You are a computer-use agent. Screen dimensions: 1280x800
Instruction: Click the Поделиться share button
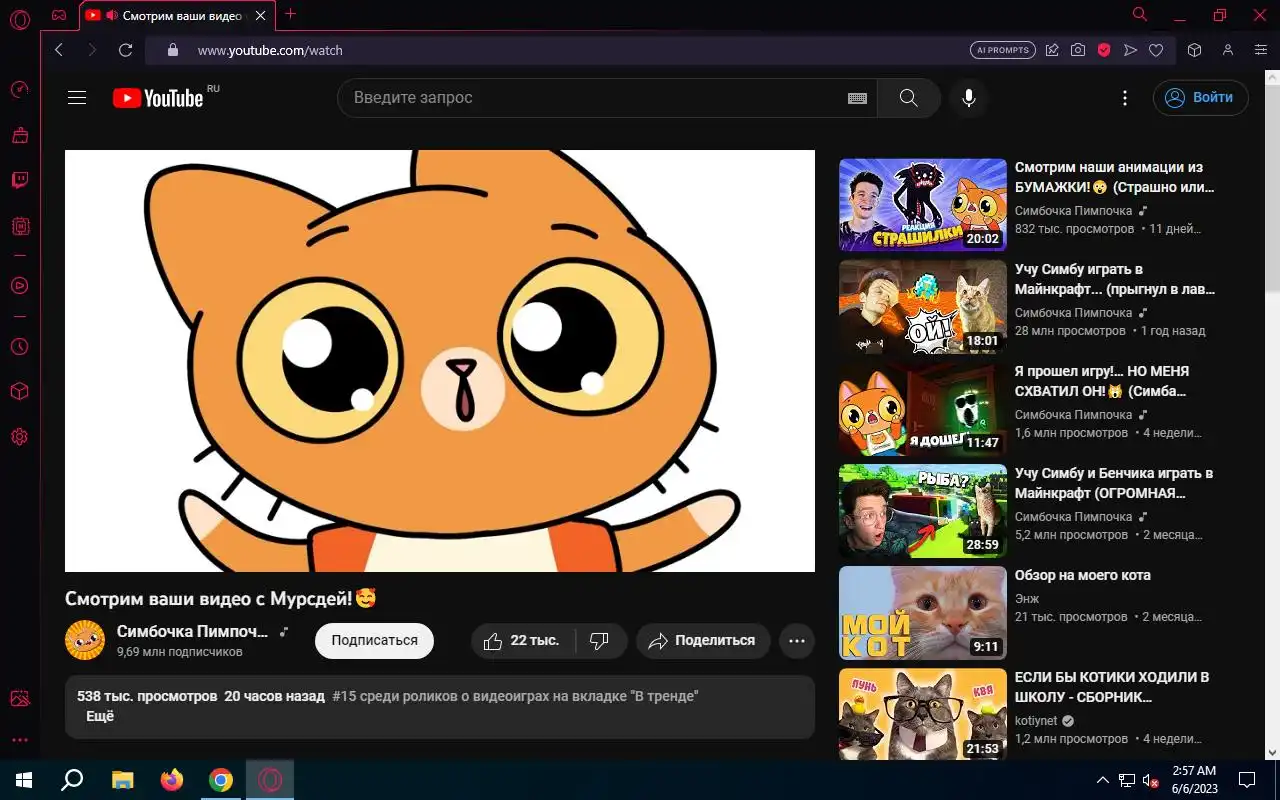point(702,641)
